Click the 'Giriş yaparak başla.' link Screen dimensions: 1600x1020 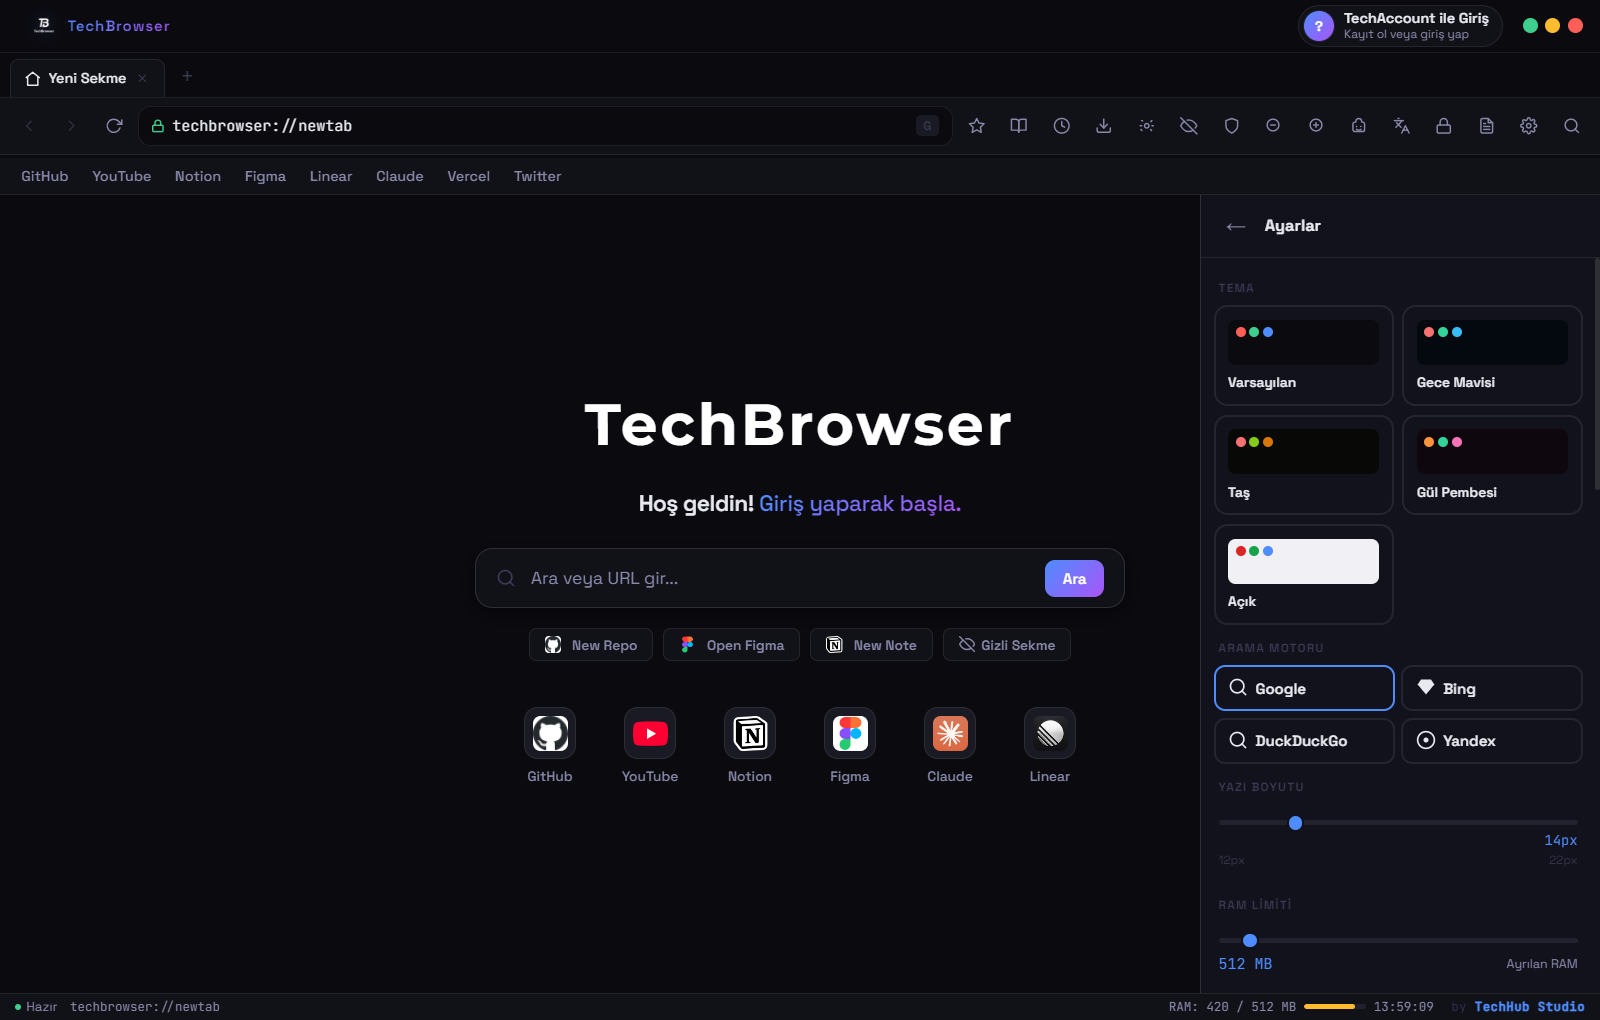(x=860, y=503)
